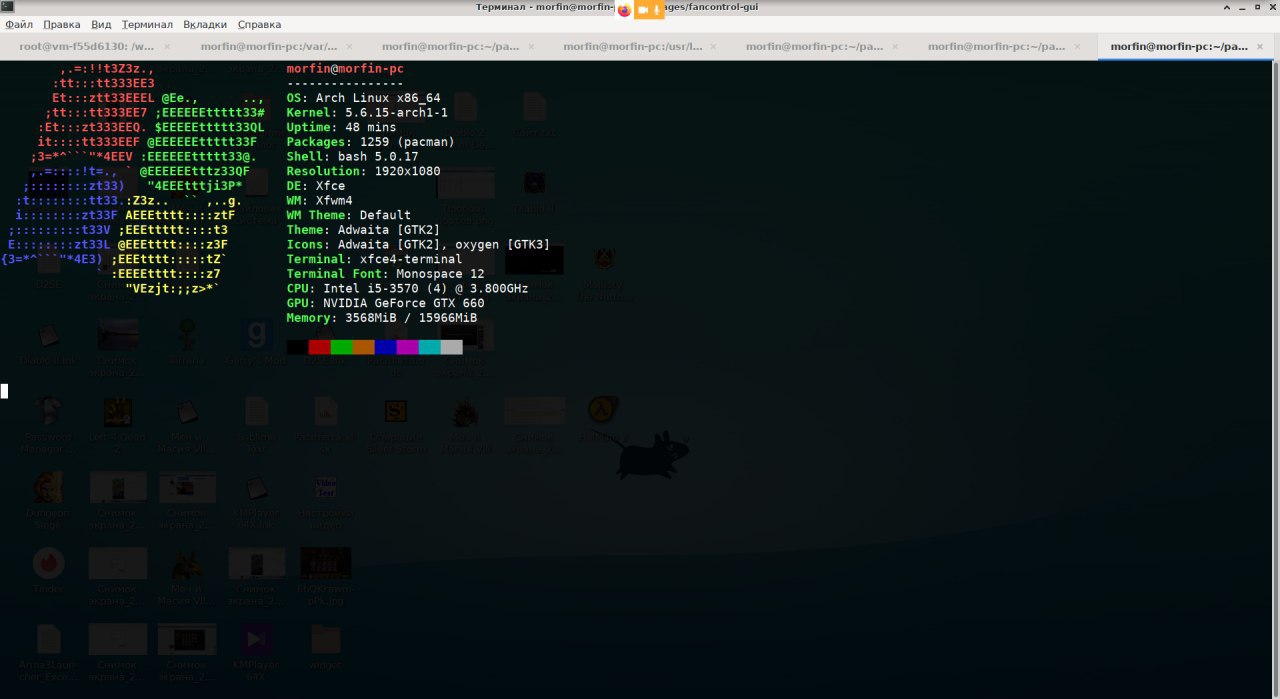Click the 'Terminal: xfce4-terminal' line
The image size is (1280, 699).
point(374,259)
